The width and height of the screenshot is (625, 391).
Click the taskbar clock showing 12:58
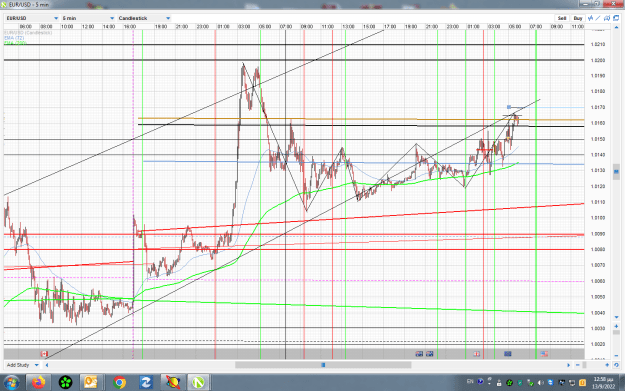(x=604, y=383)
